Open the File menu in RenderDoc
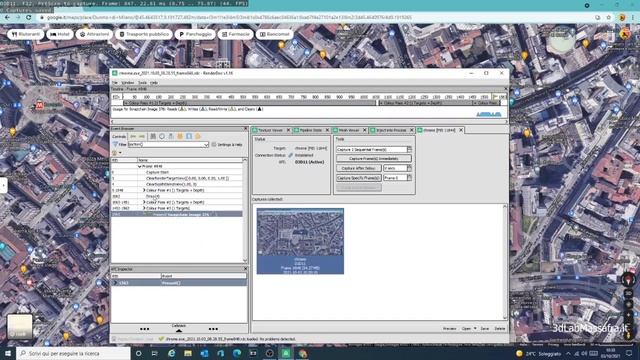Viewport: 640px width, 360px height. 115,83
